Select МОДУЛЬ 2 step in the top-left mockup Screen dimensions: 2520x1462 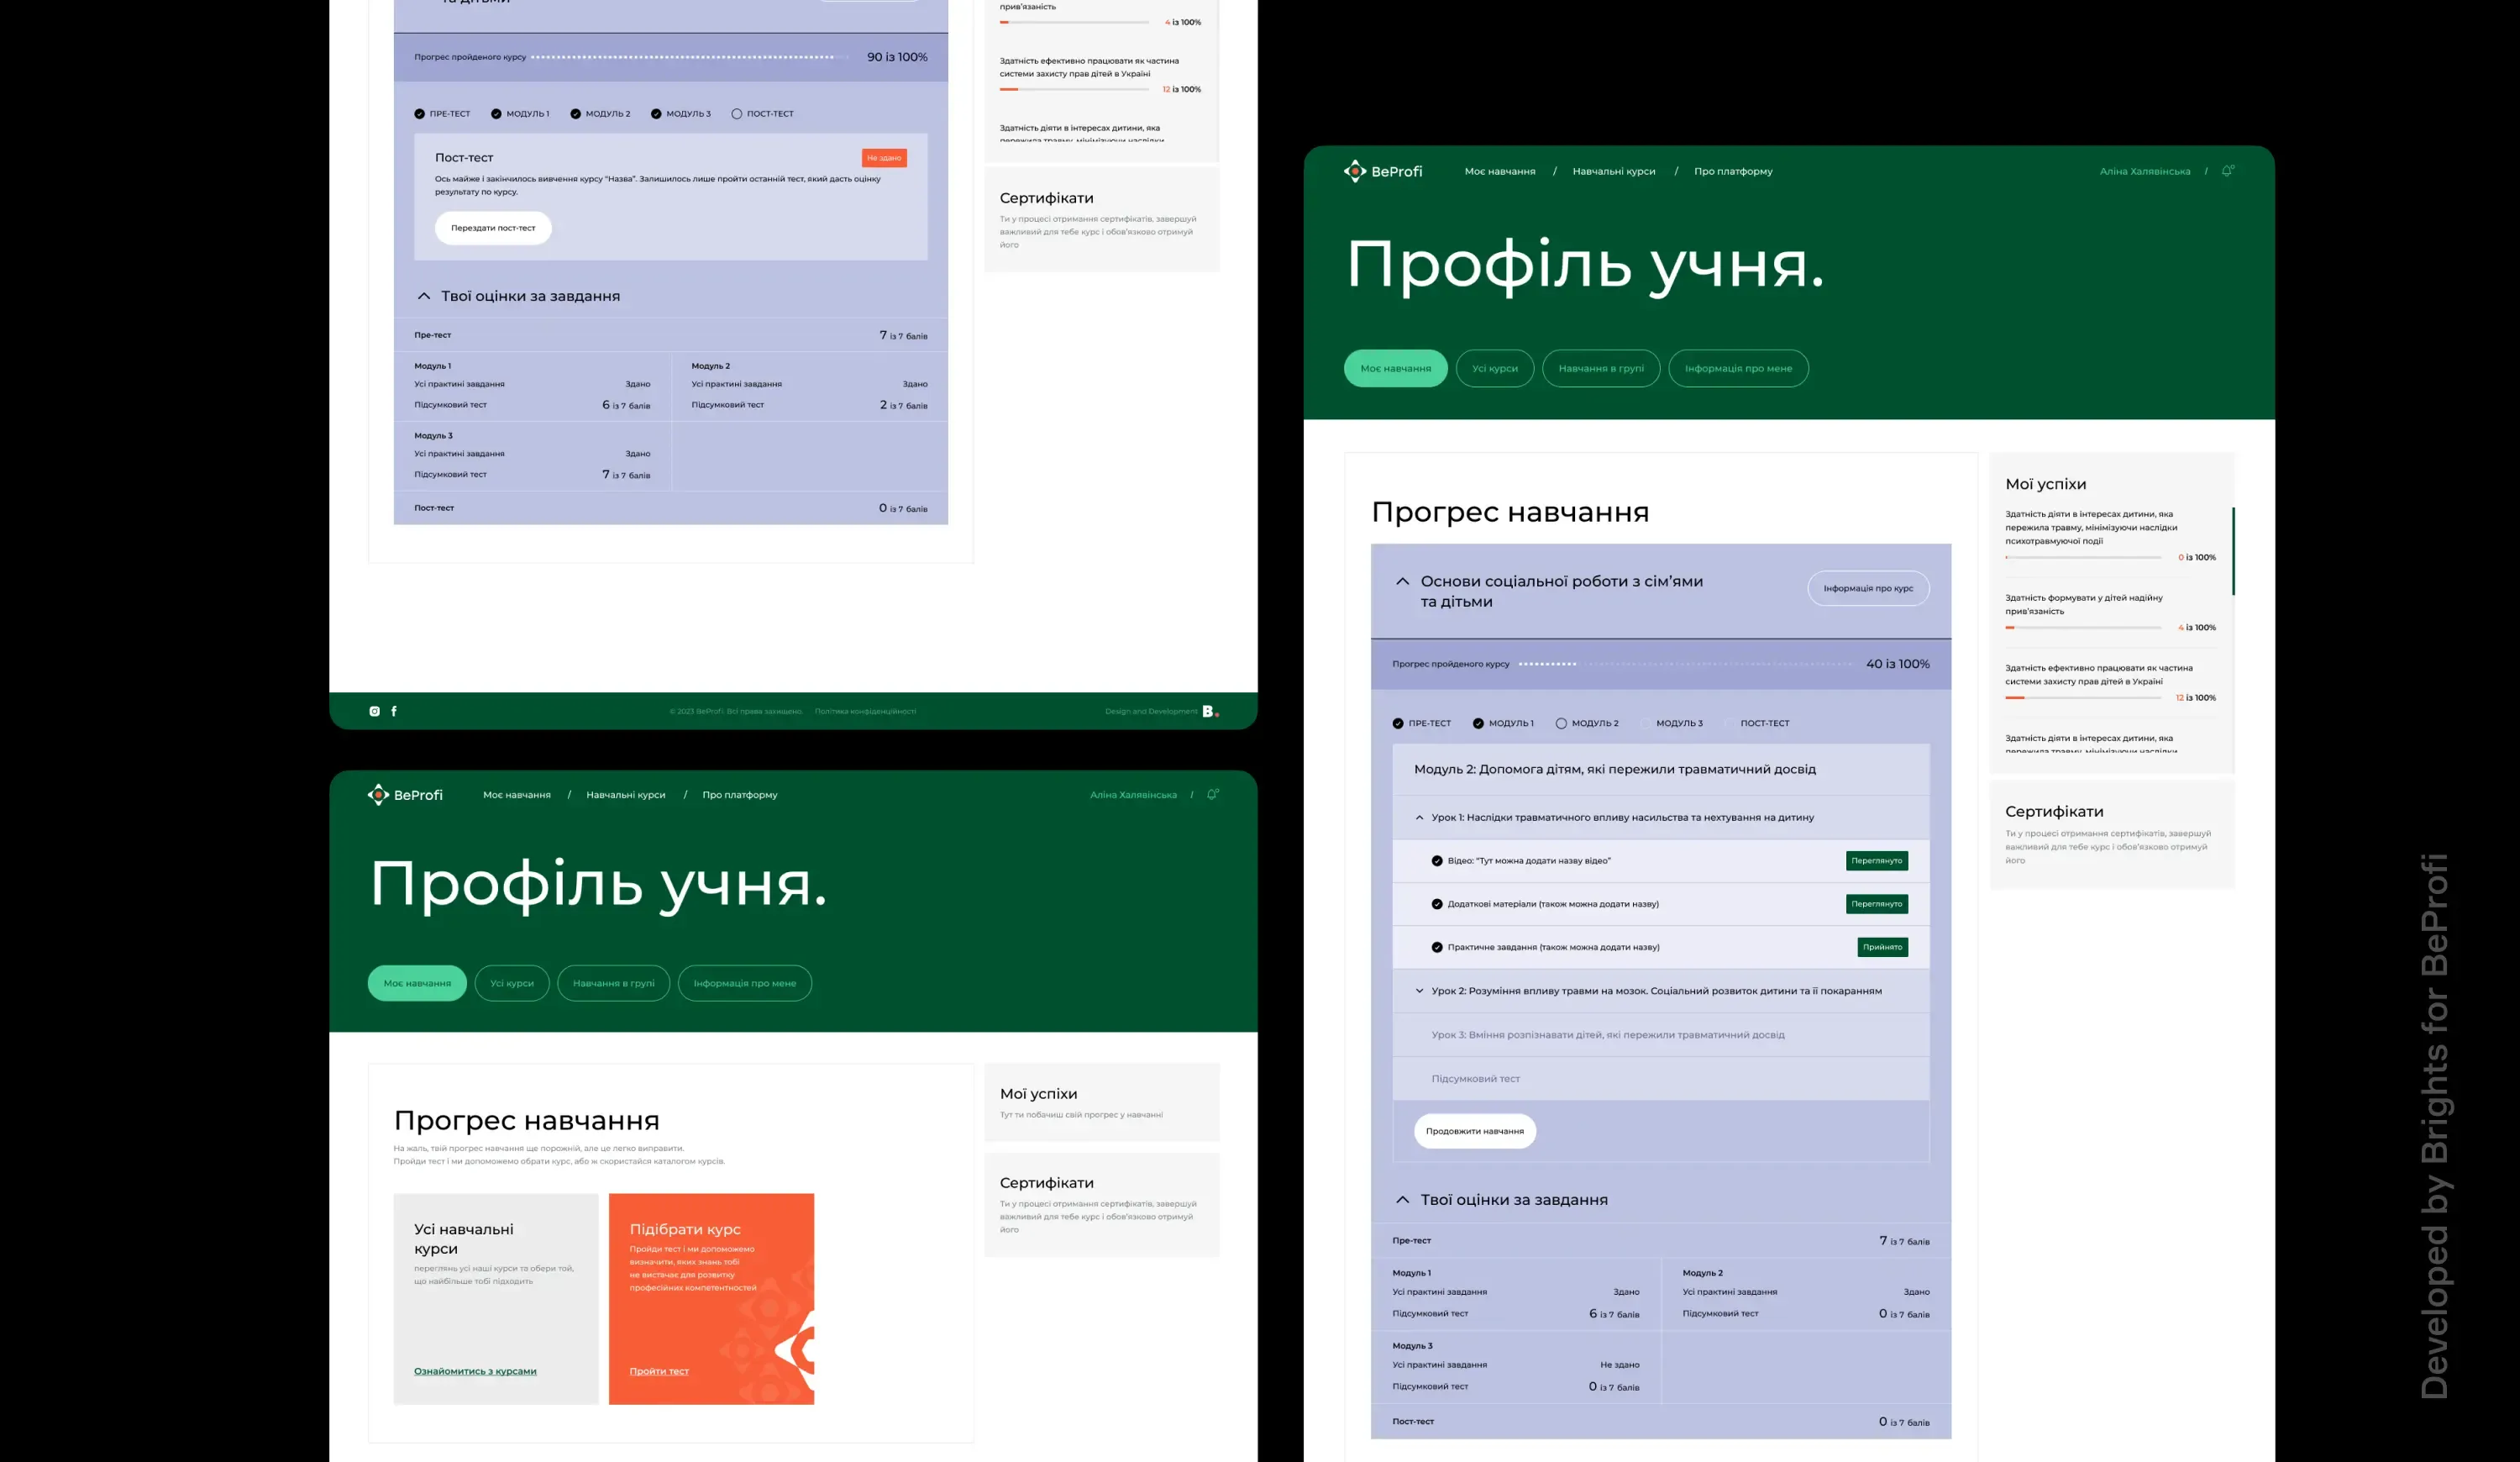[x=600, y=114]
